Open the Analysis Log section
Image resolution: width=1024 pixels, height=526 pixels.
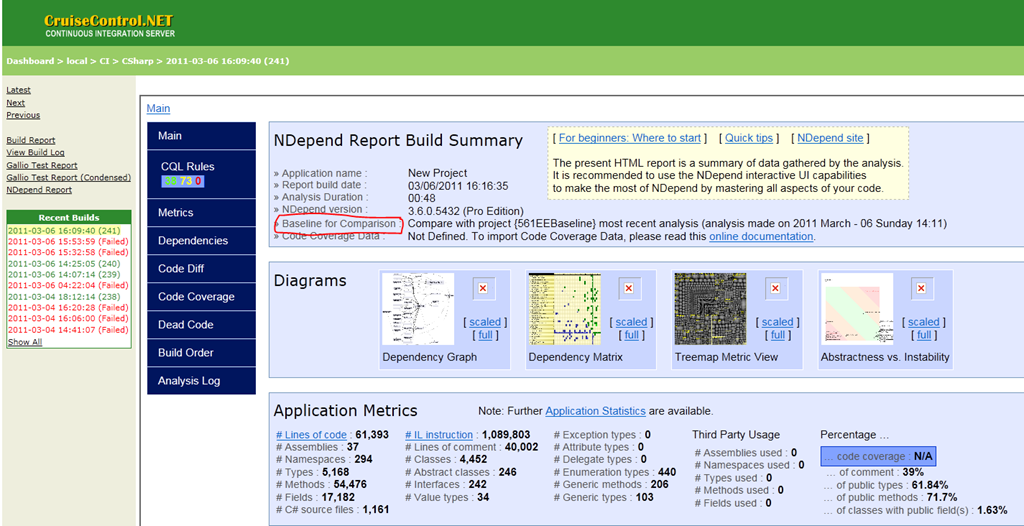(x=201, y=381)
